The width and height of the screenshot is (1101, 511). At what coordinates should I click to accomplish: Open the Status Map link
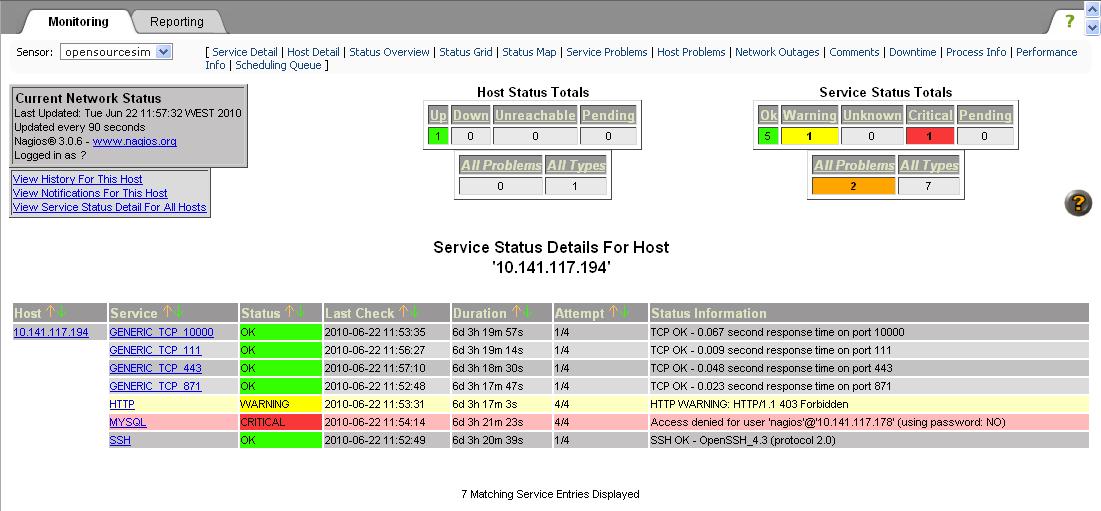click(529, 52)
